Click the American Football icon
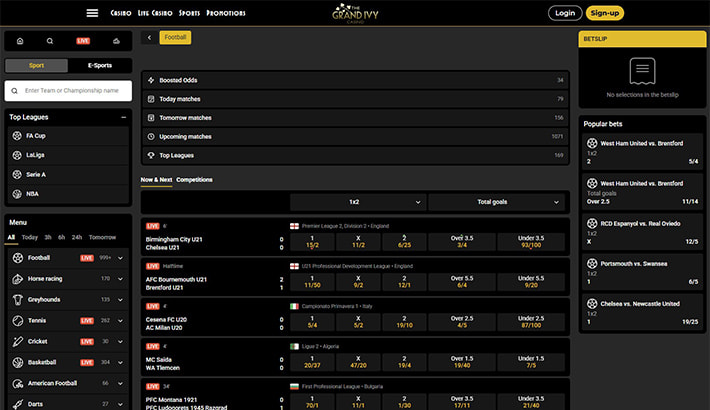The height and width of the screenshot is (410, 710). (18, 383)
